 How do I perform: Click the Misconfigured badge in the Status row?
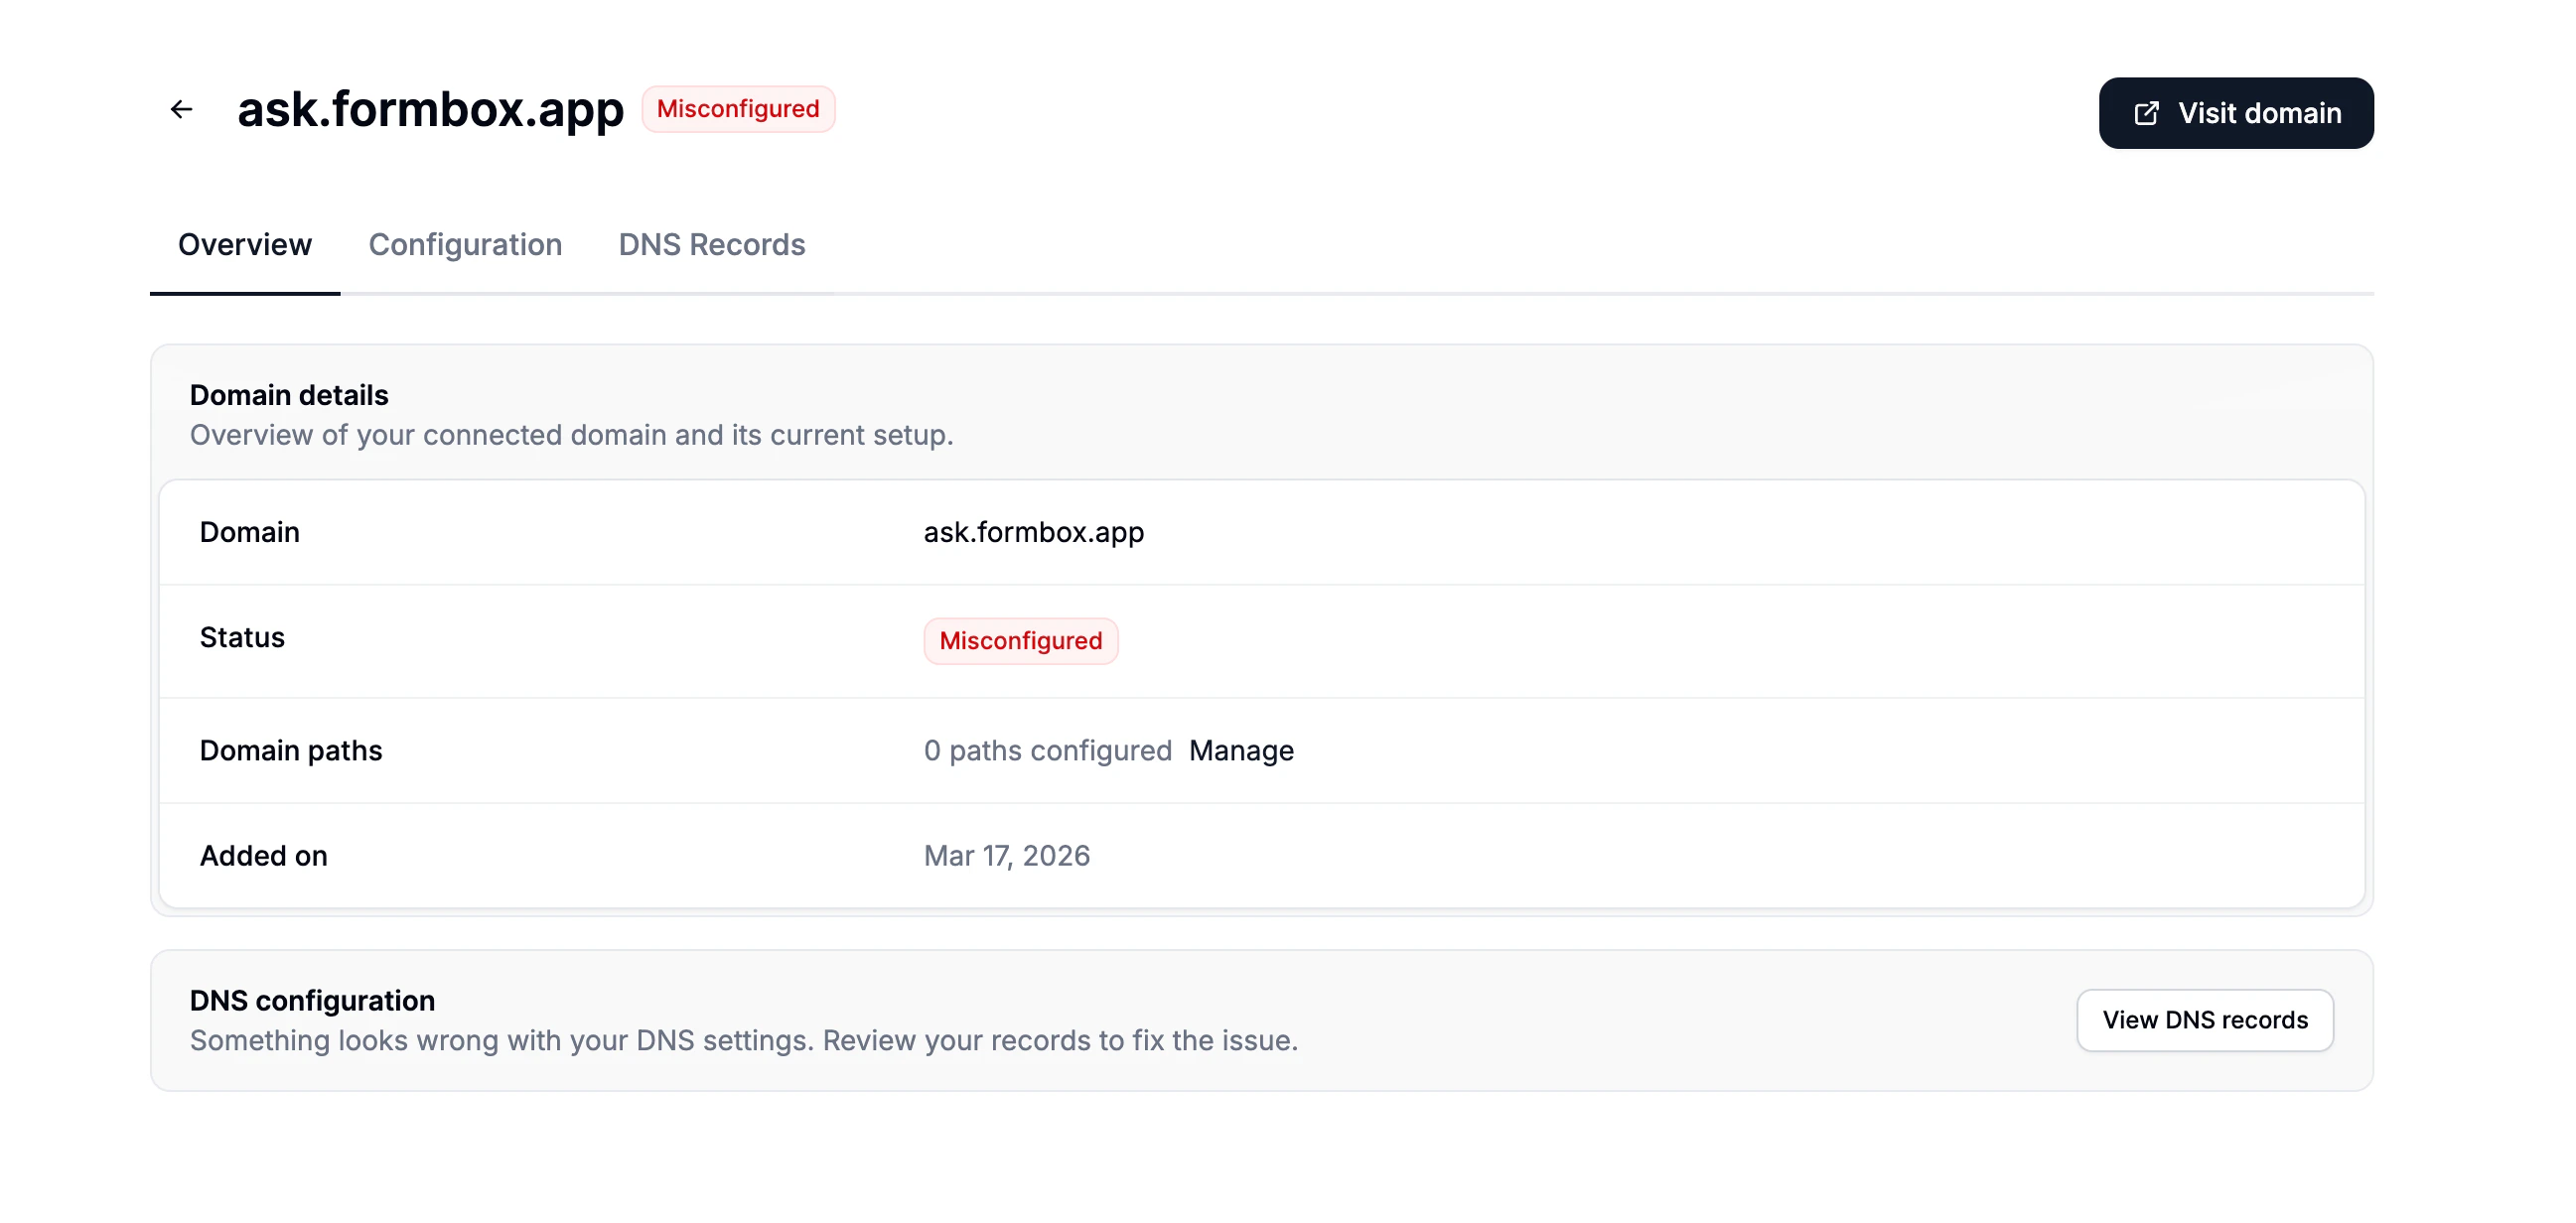1020,641
